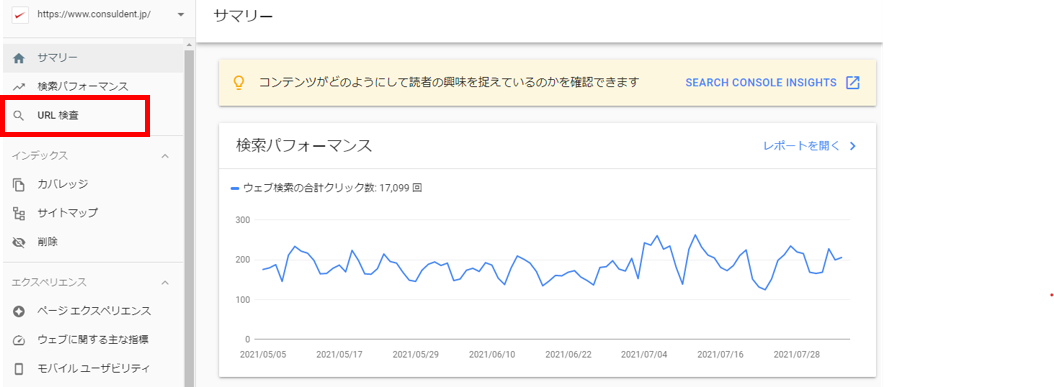Click the crossed-eye 削除 icon

[x=19, y=241]
